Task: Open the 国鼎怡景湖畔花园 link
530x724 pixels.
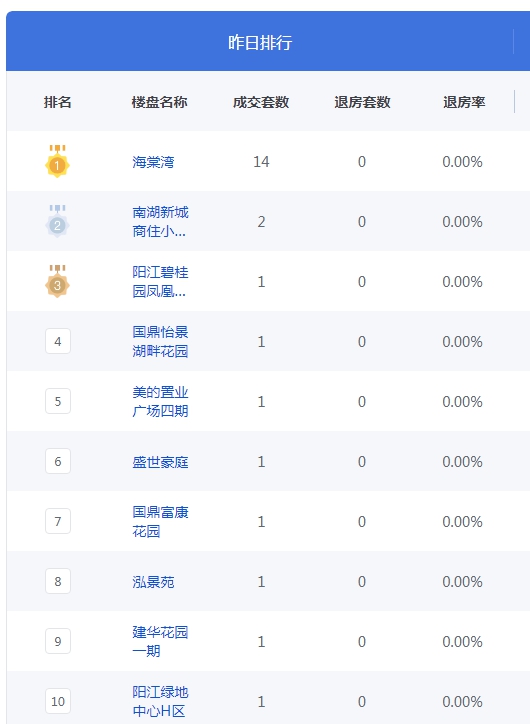Action: tap(160, 342)
